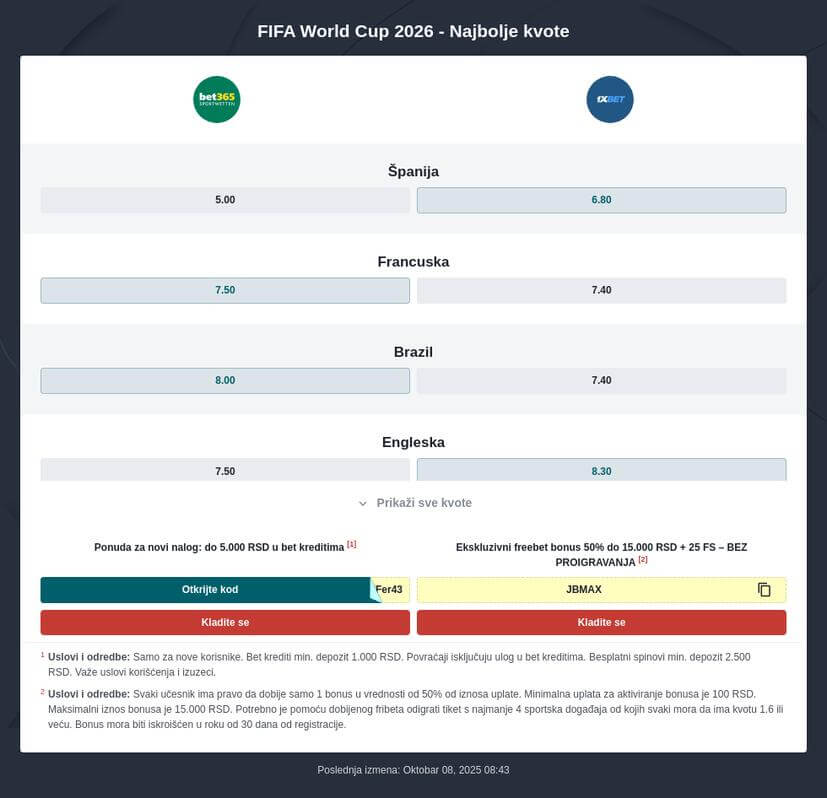Choose Brazil odds 7.40
Image resolution: width=827 pixels, height=798 pixels.
[x=601, y=380]
